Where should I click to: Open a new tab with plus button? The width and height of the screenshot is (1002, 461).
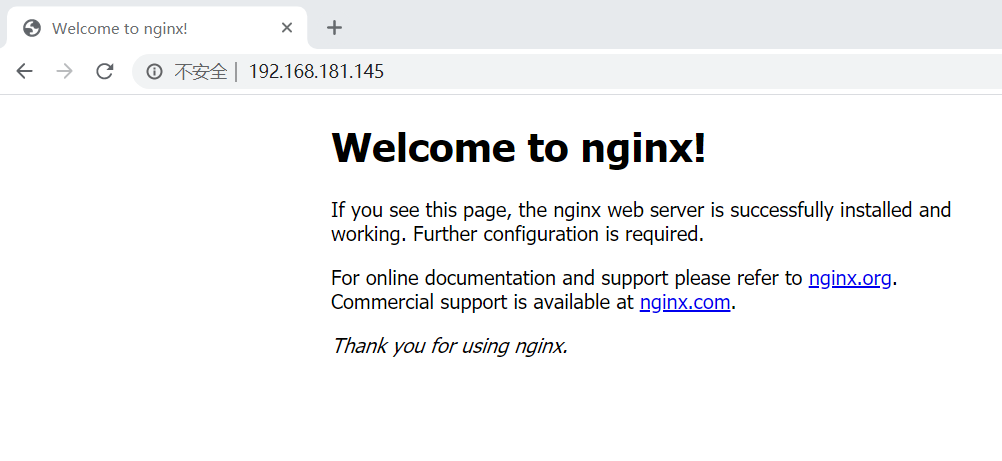(334, 27)
